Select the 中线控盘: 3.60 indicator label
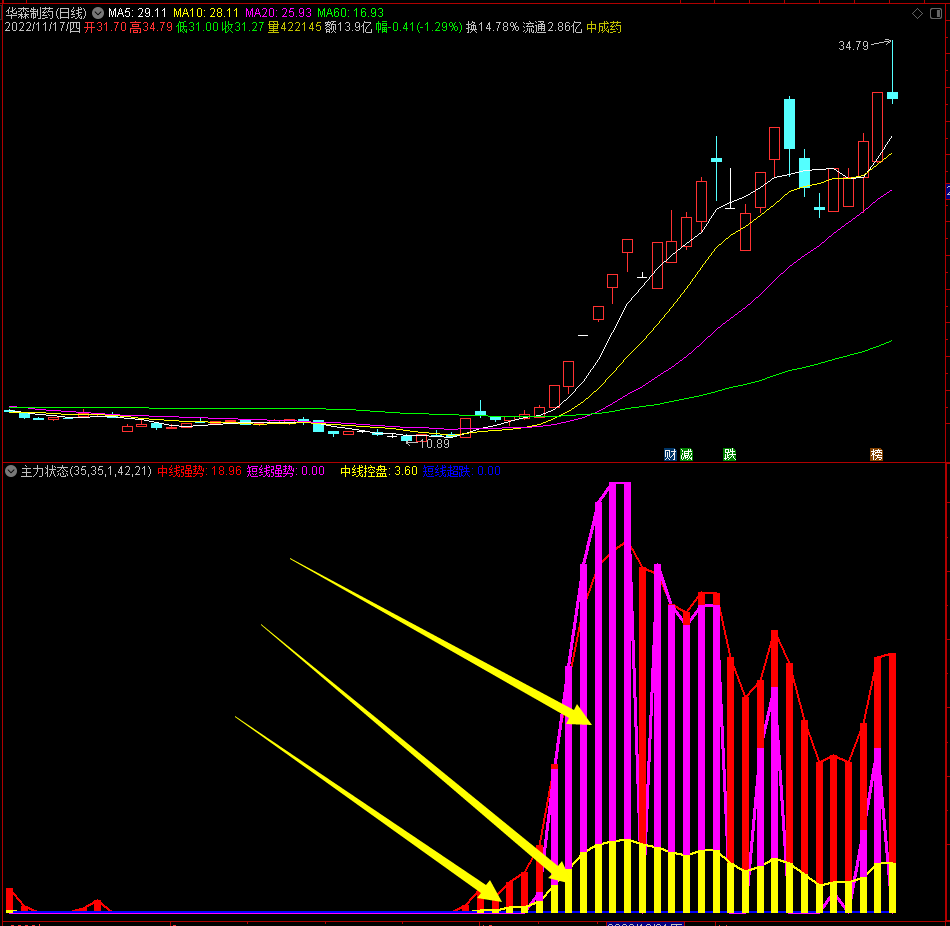This screenshot has height=926, width=950. [x=379, y=471]
